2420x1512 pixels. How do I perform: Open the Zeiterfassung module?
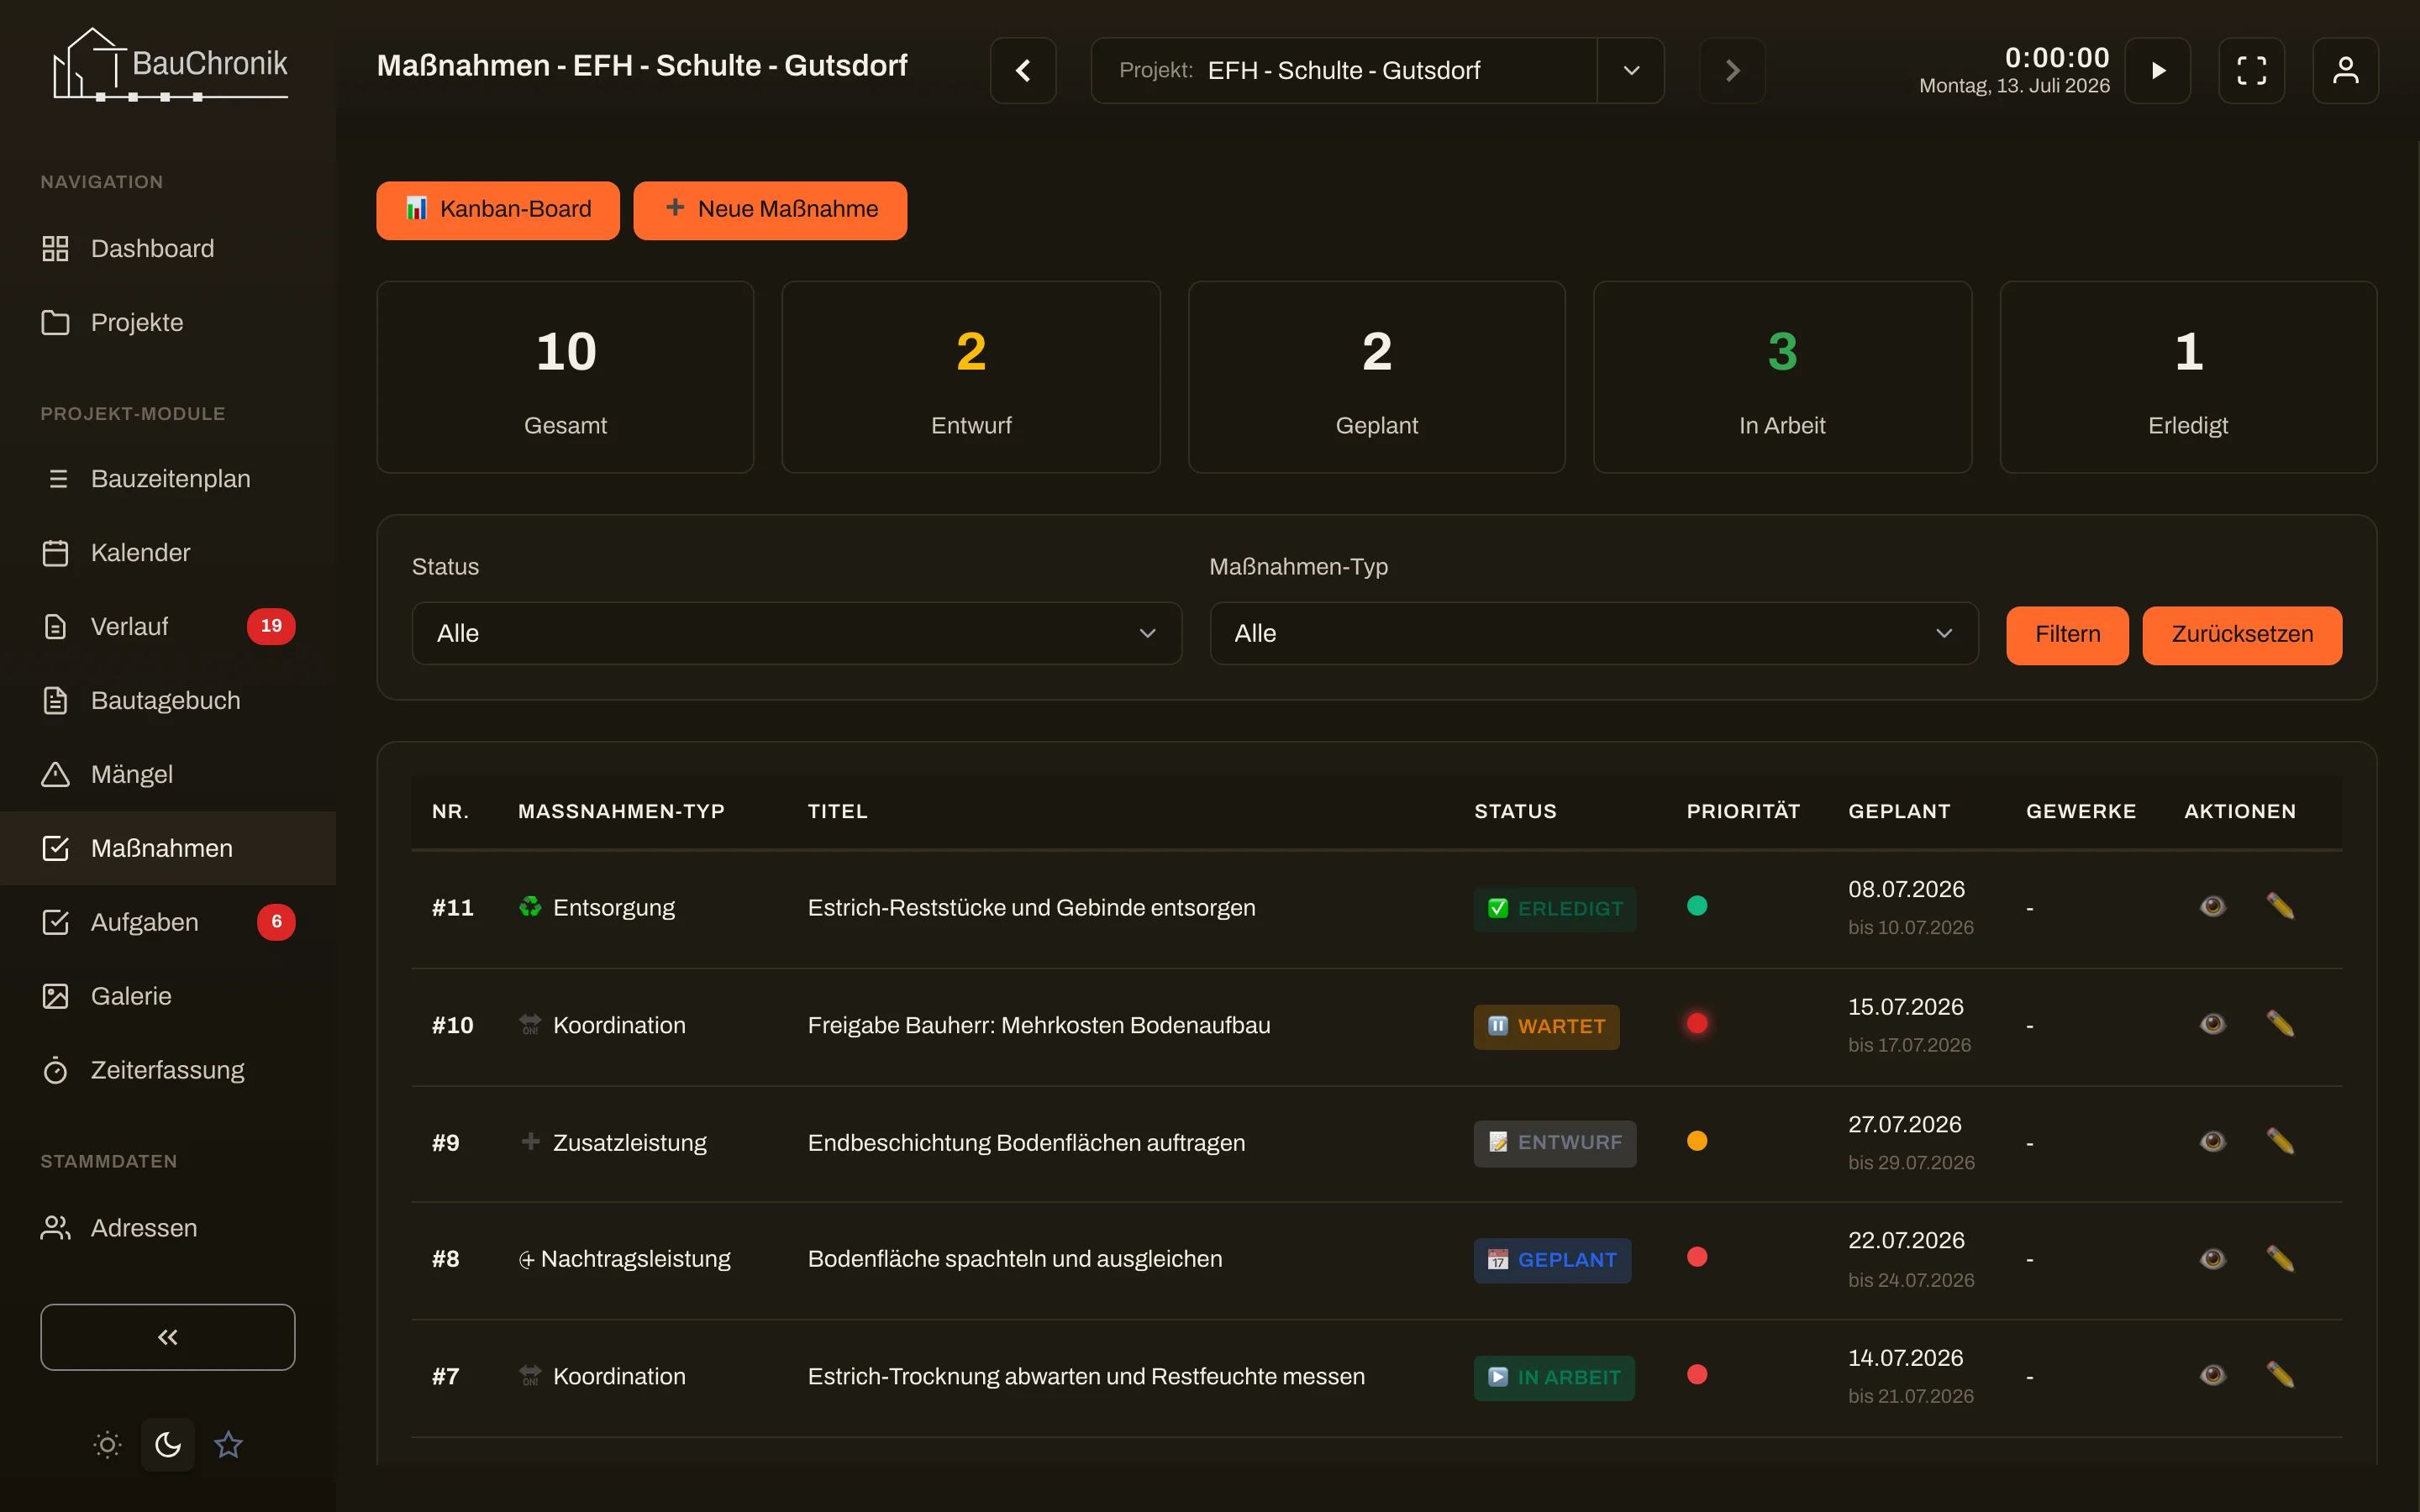[x=168, y=1070]
